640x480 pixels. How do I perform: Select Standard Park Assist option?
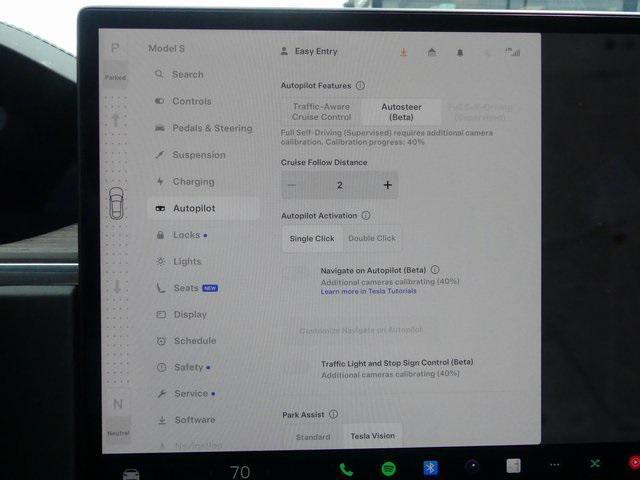[x=313, y=437]
